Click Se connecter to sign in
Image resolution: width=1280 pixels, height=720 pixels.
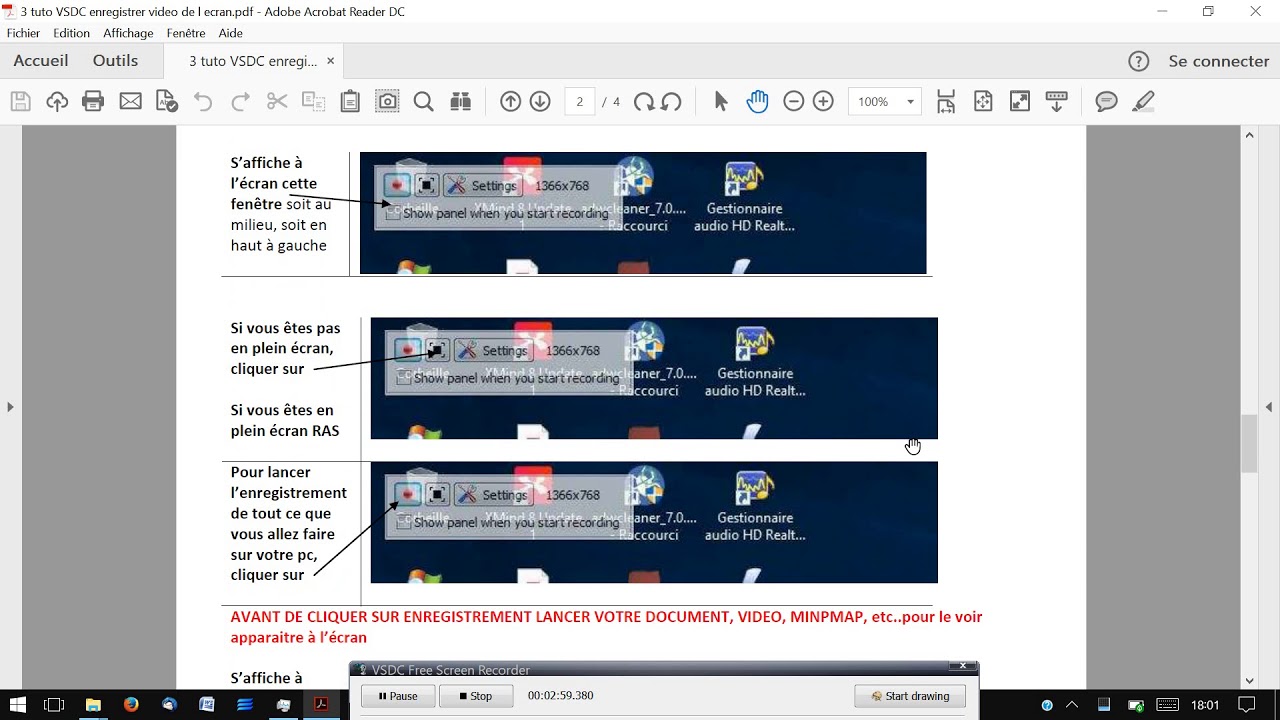pos(1219,61)
